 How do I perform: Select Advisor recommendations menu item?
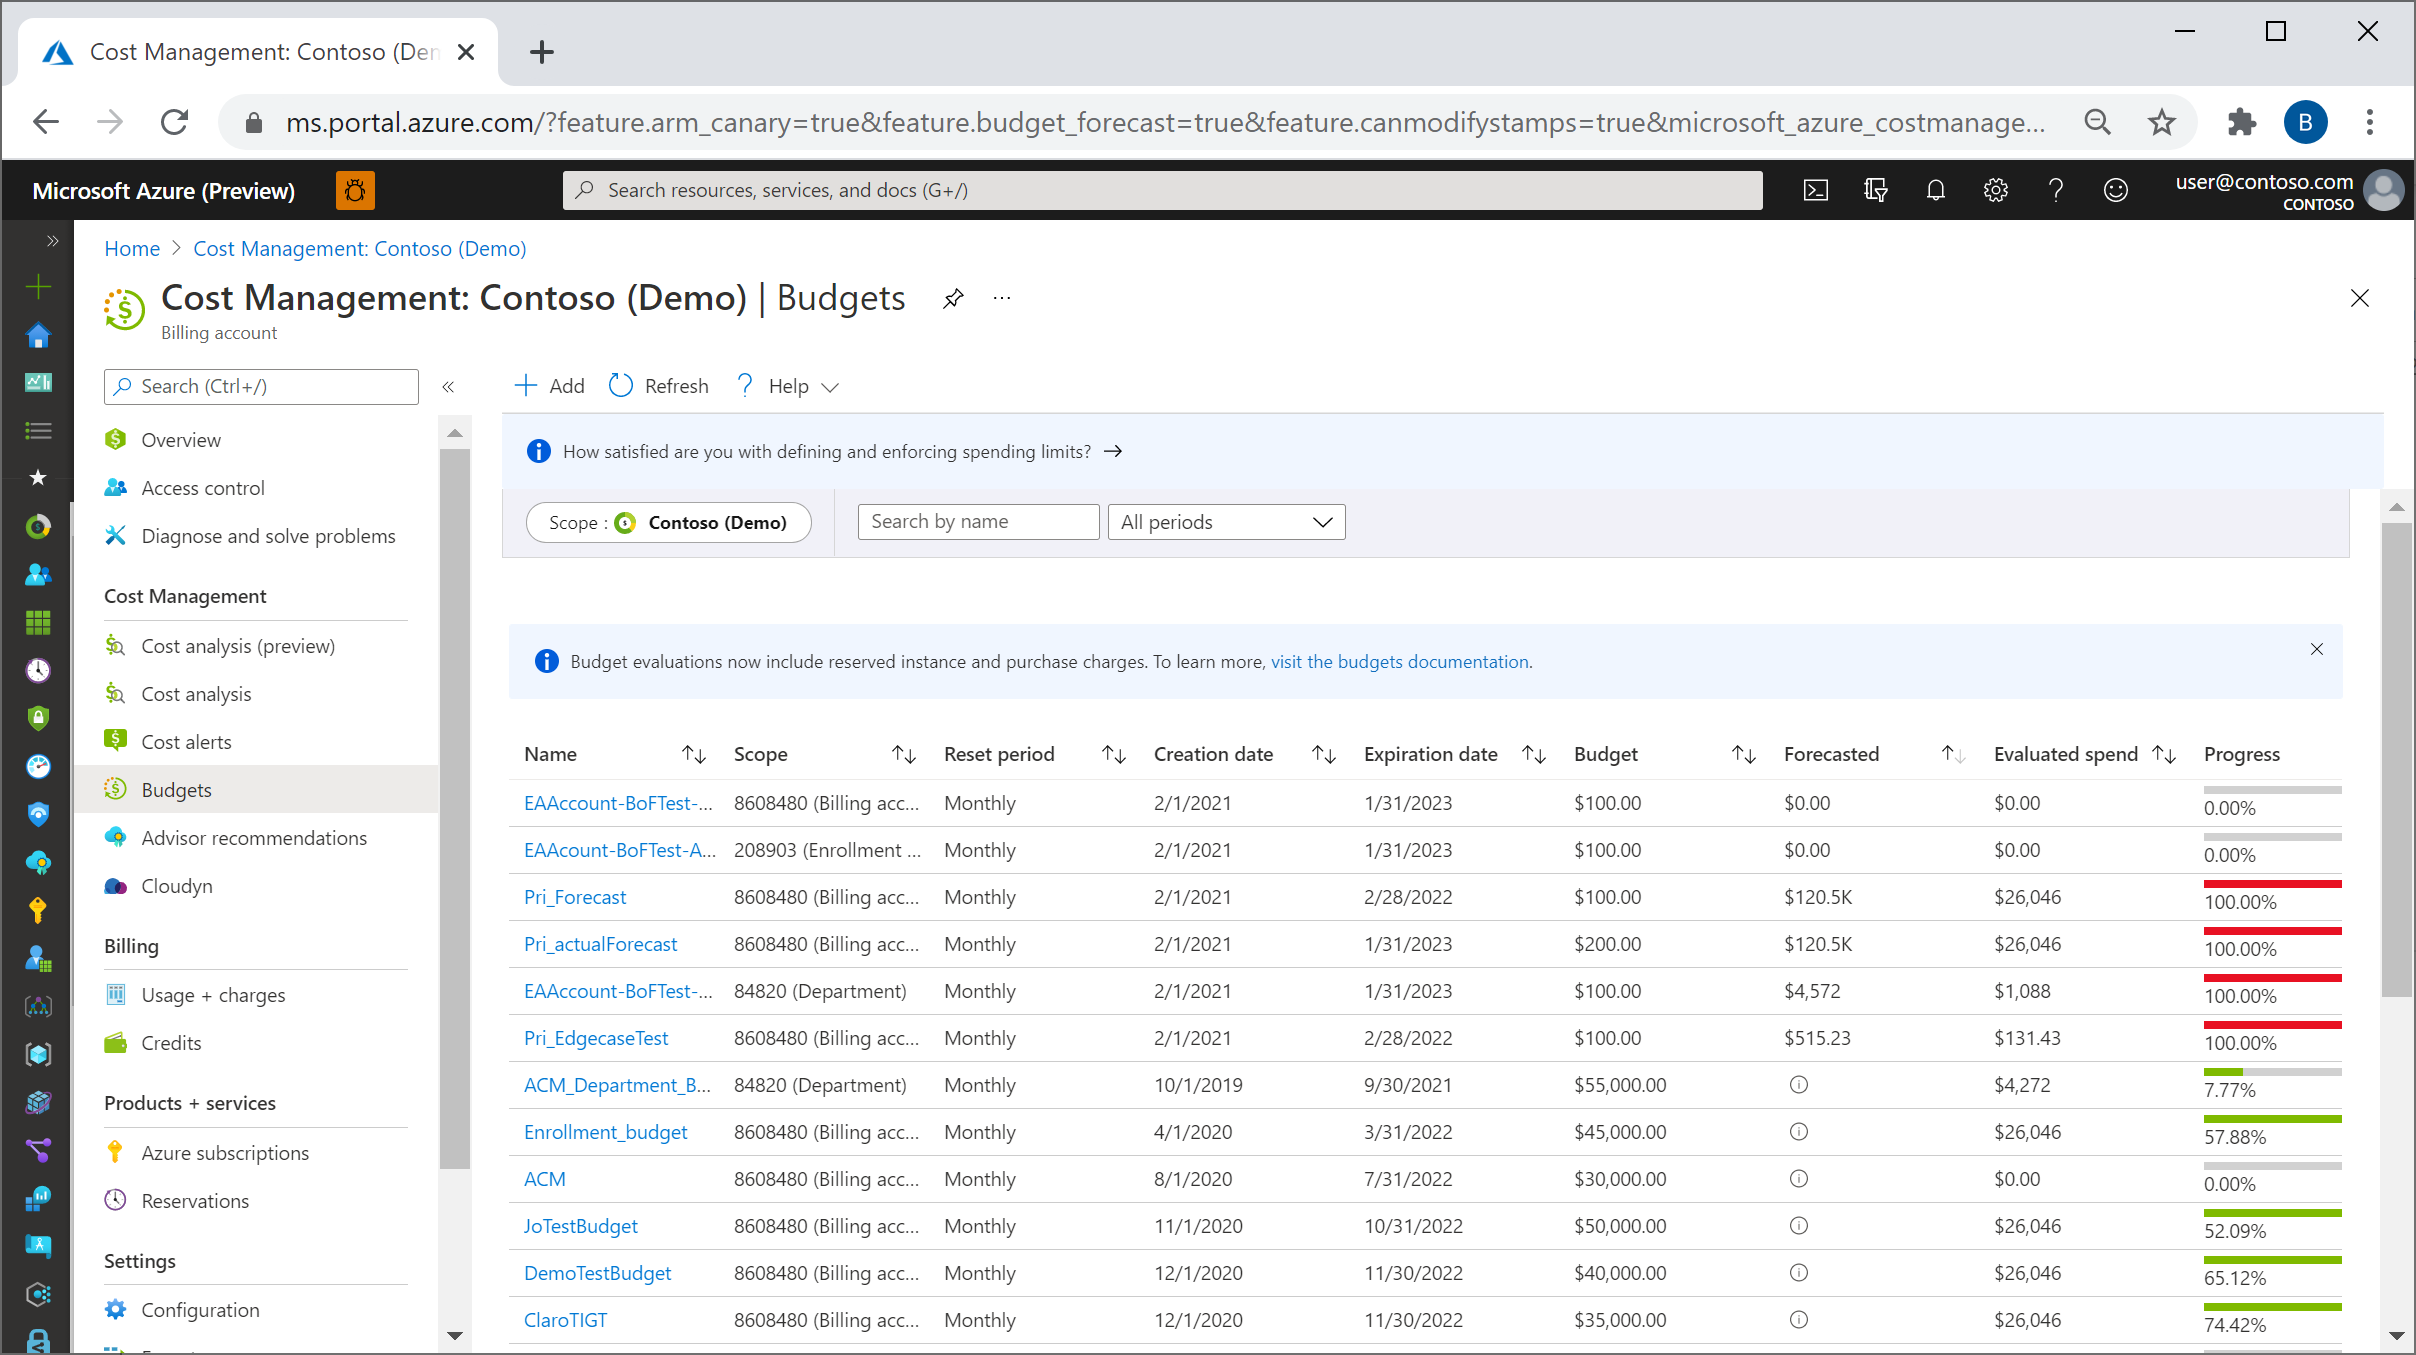(254, 837)
